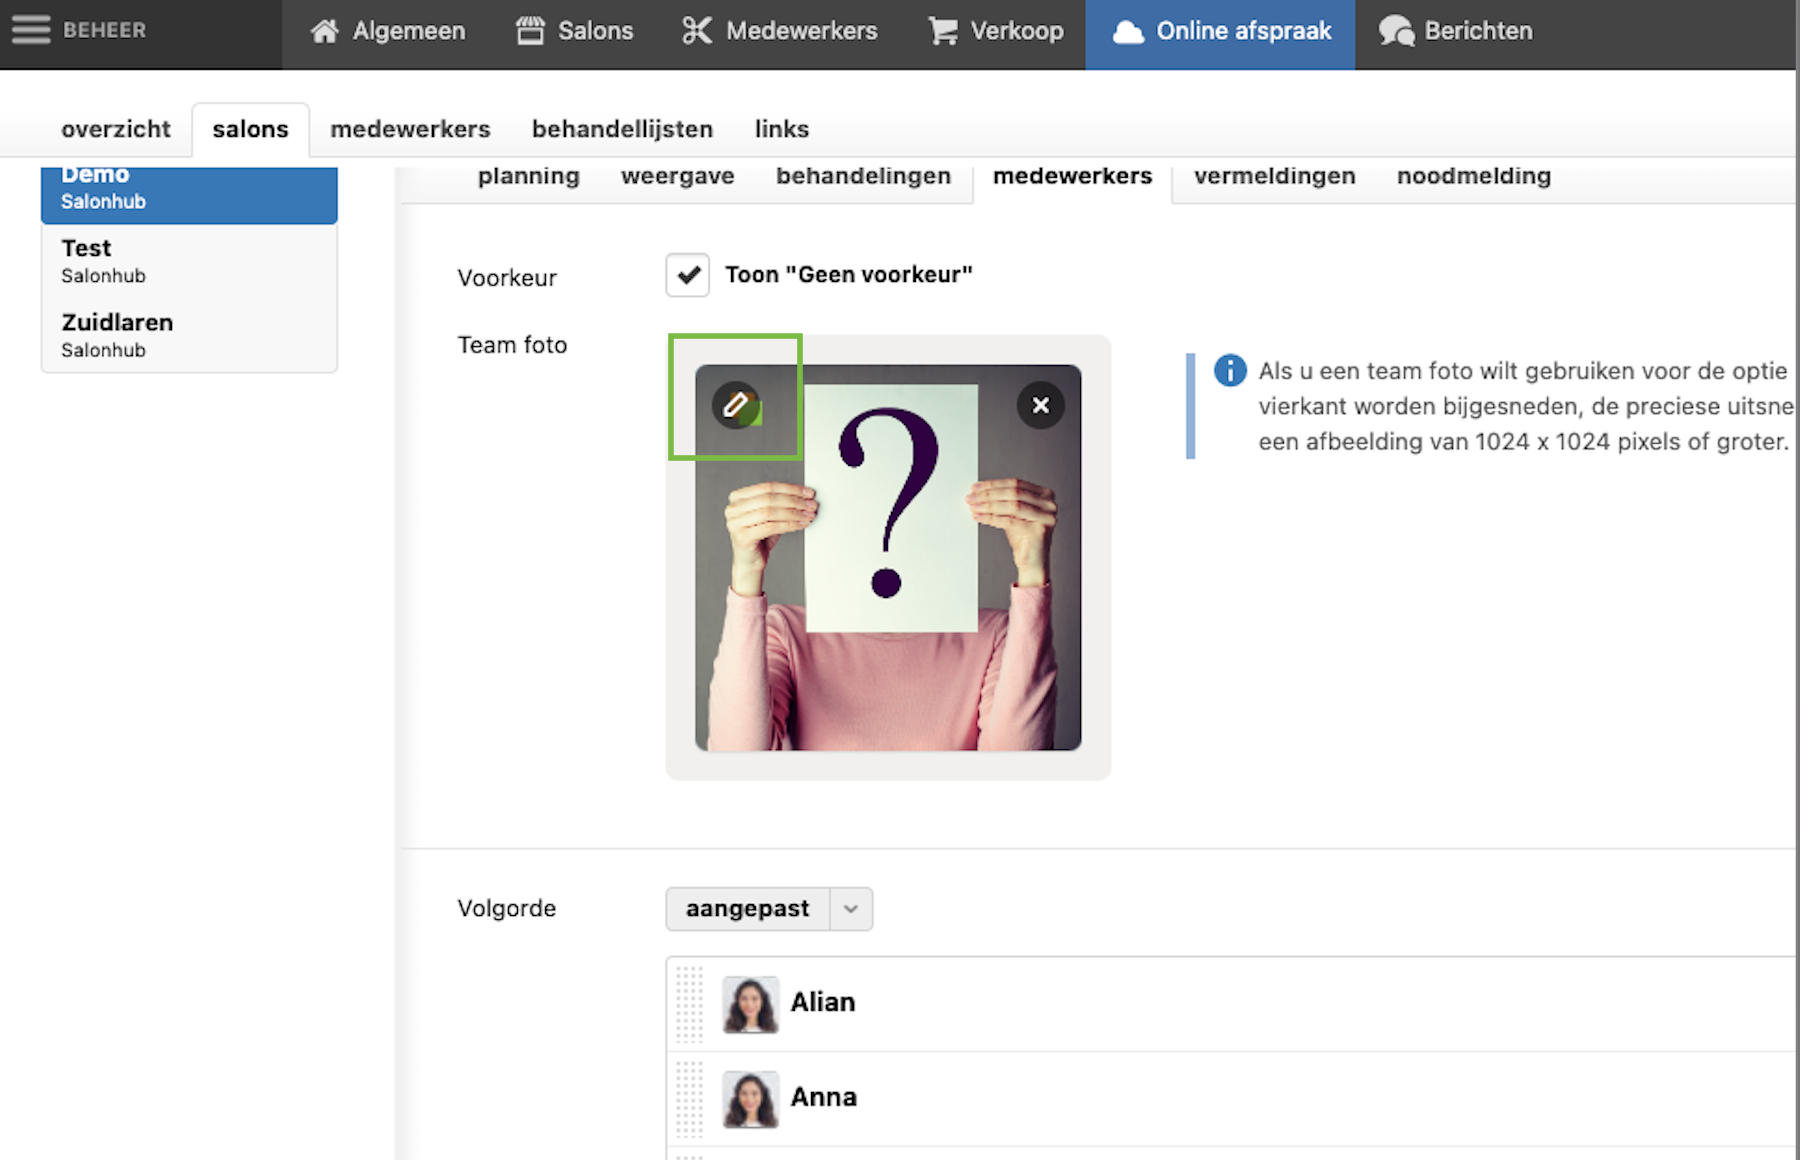Open the Verkoop menu
This screenshot has height=1160, width=1800.
(x=996, y=31)
